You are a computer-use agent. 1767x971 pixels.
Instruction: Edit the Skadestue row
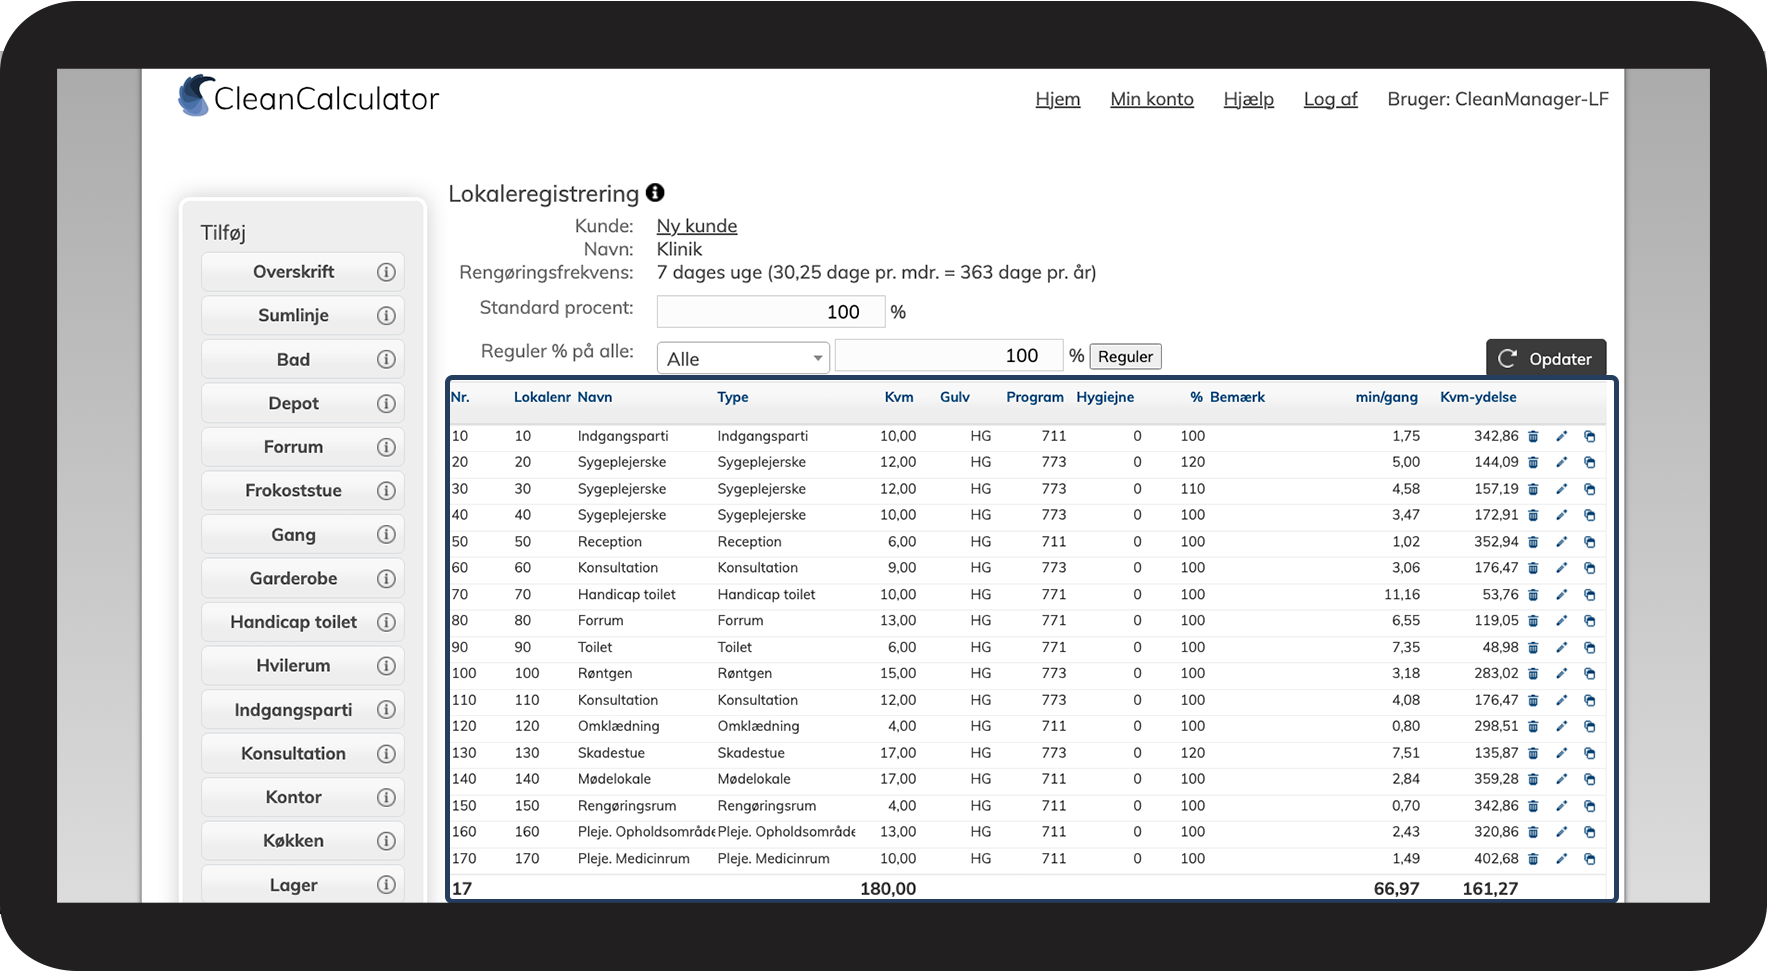click(1561, 753)
